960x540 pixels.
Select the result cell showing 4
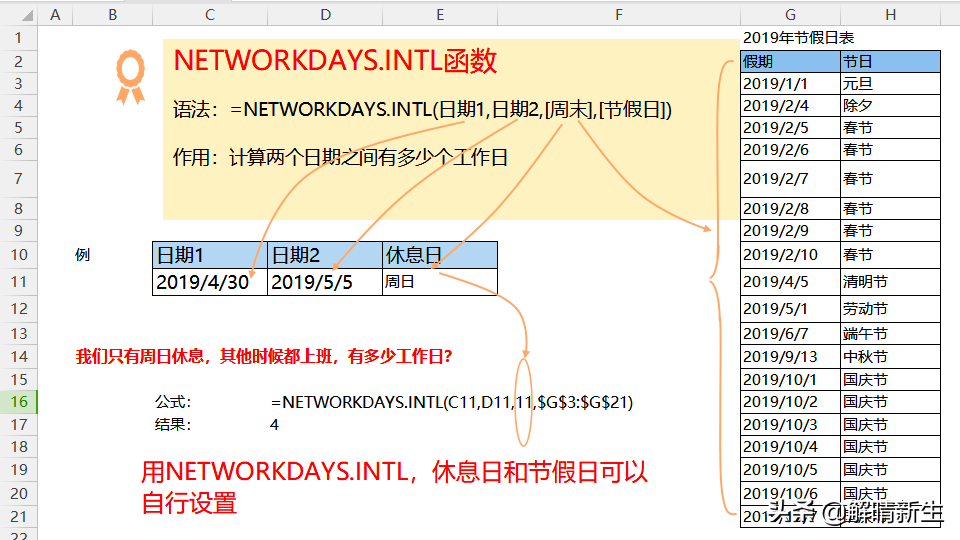(x=274, y=425)
